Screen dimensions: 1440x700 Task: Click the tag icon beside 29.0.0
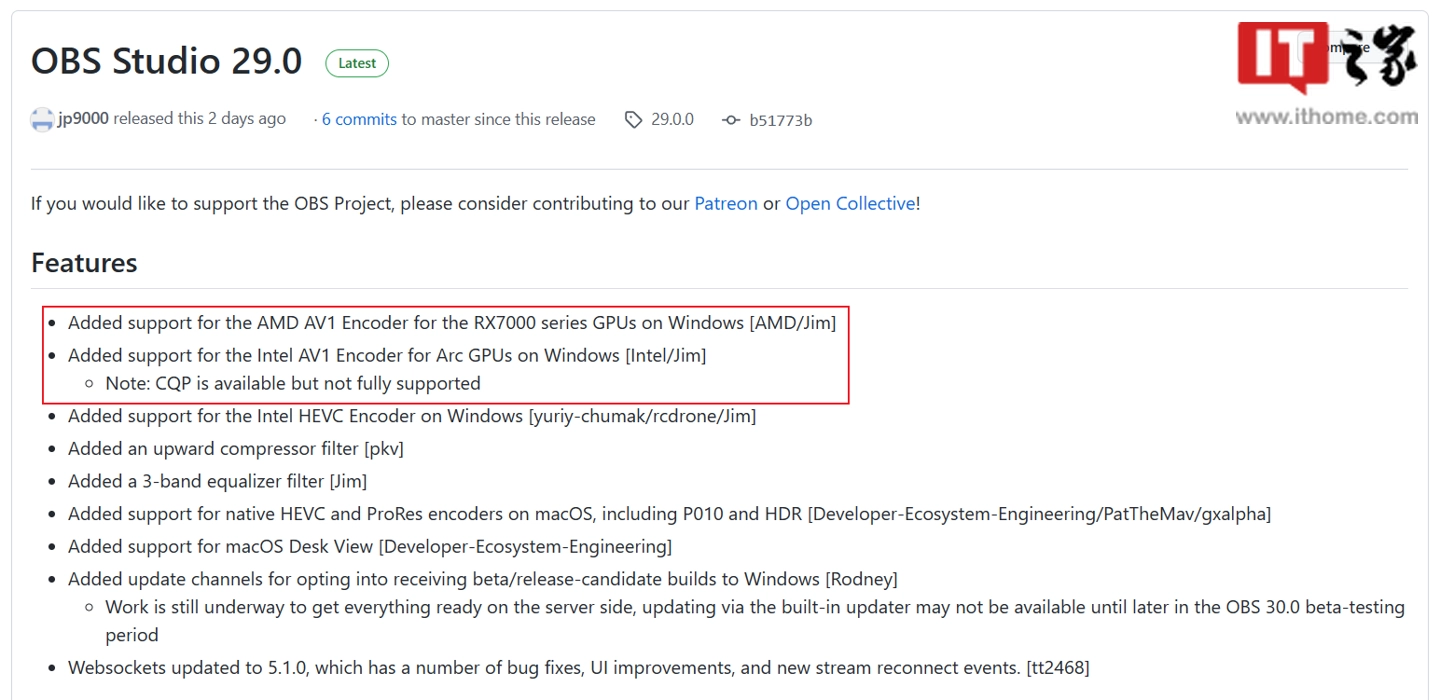pyautogui.click(x=633, y=120)
